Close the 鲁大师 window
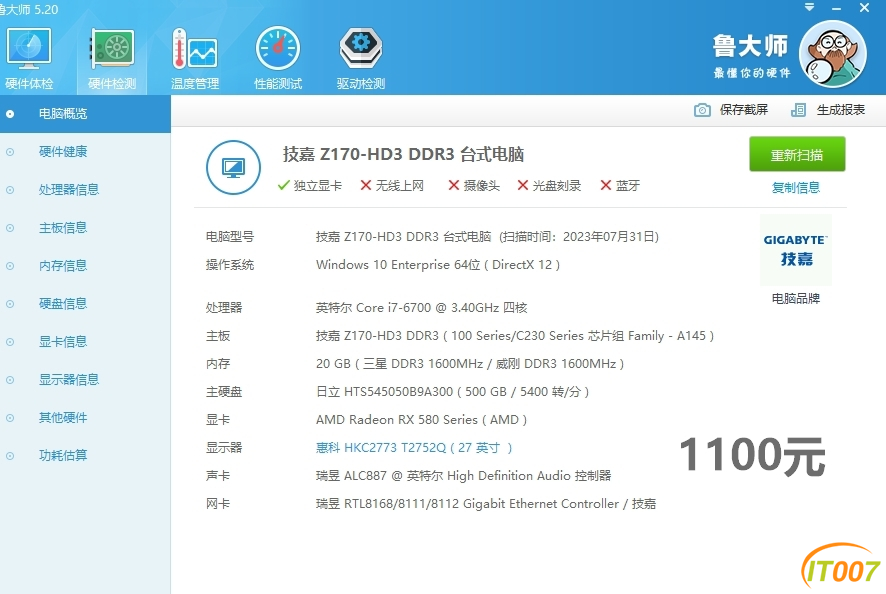 tap(864, 8)
